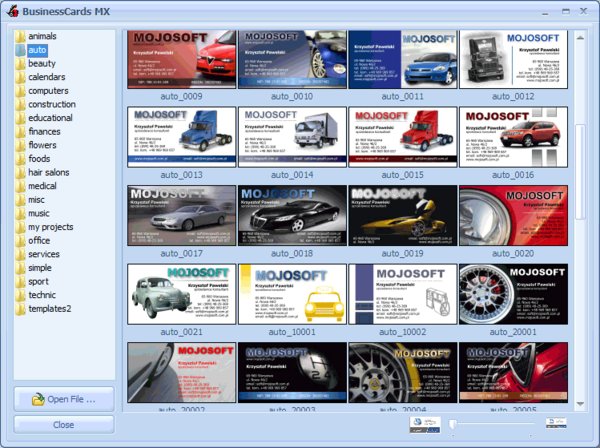Open the animals folder
The height and width of the screenshot is (448, 600).
tap(42, 36)
